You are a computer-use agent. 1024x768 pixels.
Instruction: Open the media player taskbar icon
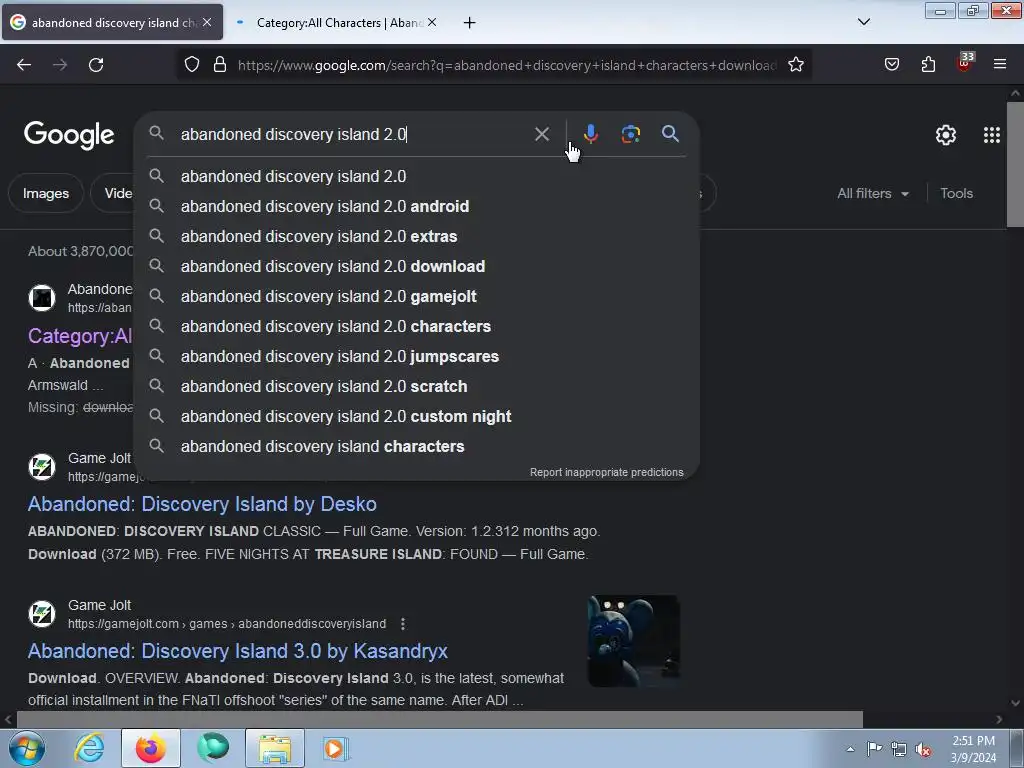pos(336,748)
